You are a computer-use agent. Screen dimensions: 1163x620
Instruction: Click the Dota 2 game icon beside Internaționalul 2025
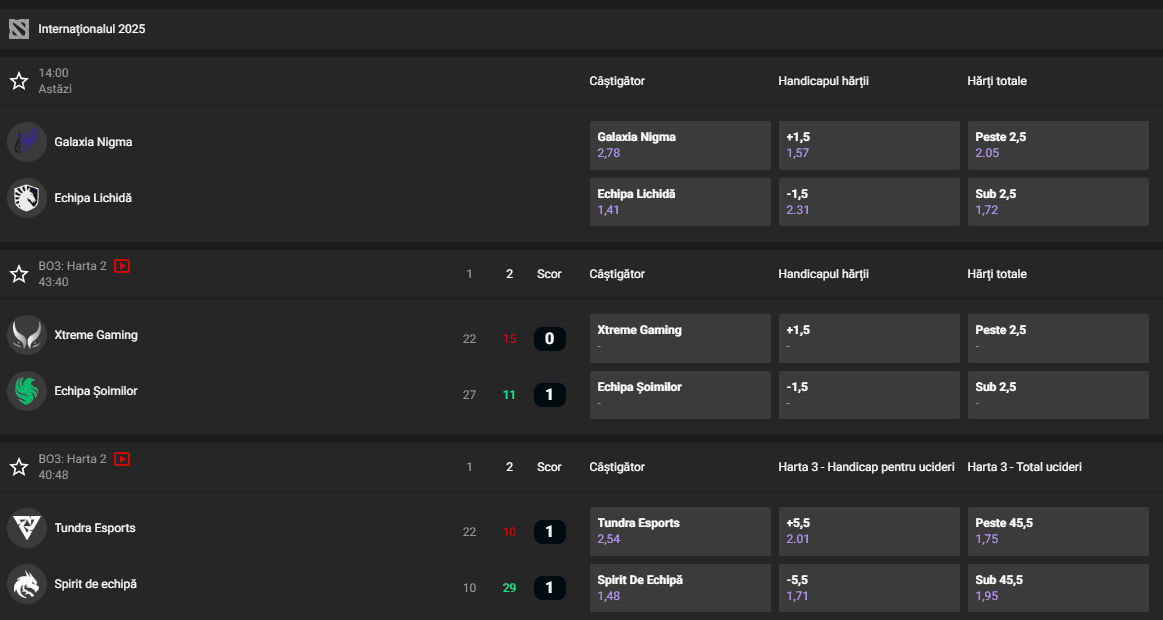[x=19, y=29]
